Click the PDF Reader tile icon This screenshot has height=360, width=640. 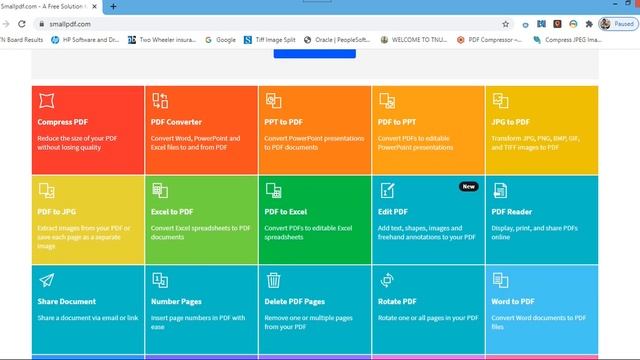[x=500, y=190]
